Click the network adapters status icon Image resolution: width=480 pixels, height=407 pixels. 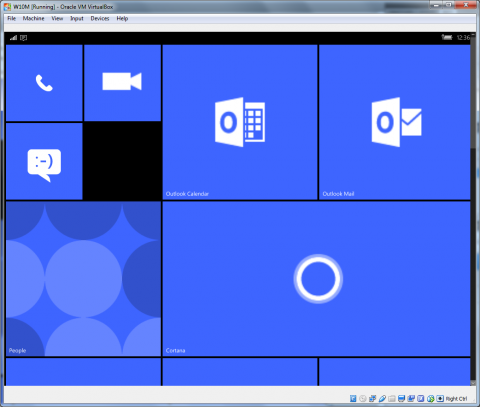point(372,398)
